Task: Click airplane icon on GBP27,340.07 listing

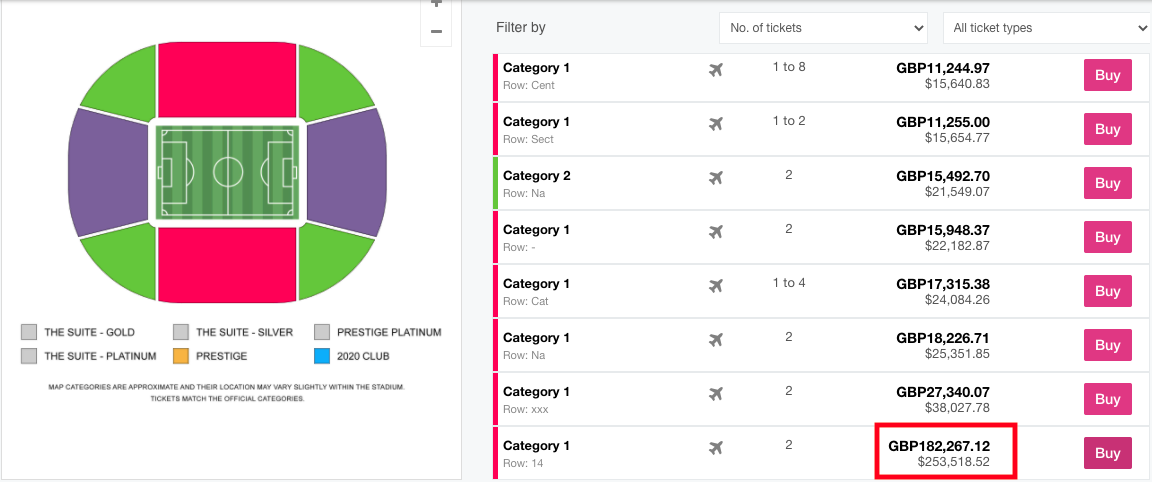Action: pos(715,394)
